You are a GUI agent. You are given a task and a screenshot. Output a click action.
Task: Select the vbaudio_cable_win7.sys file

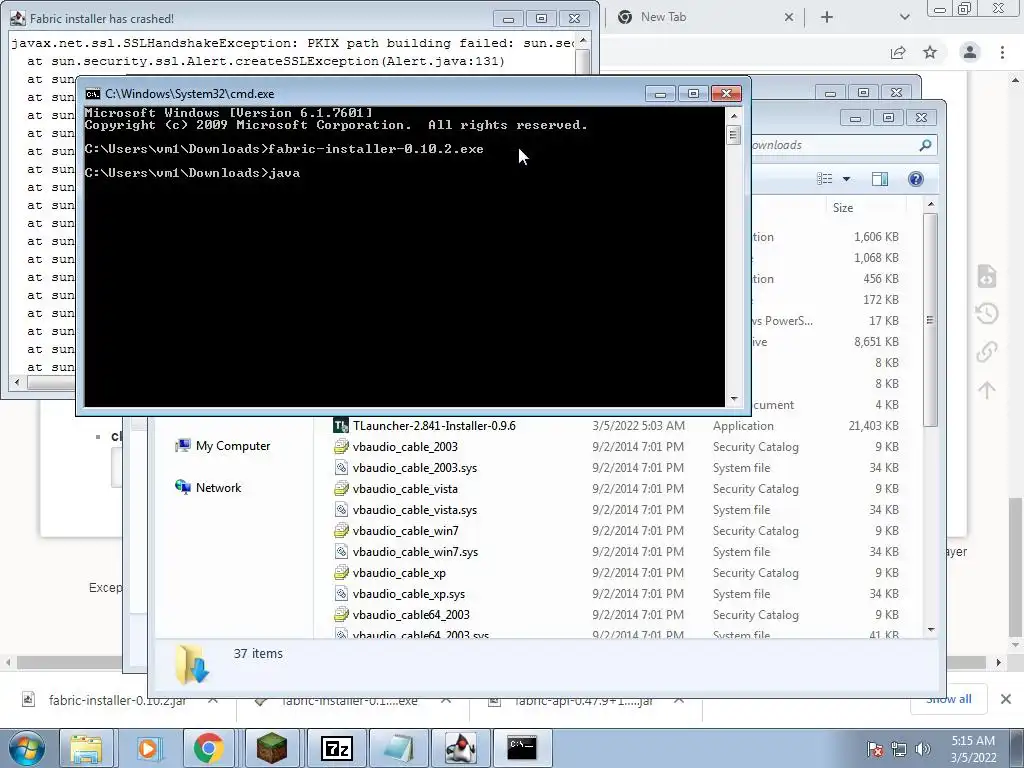[415, 552]
